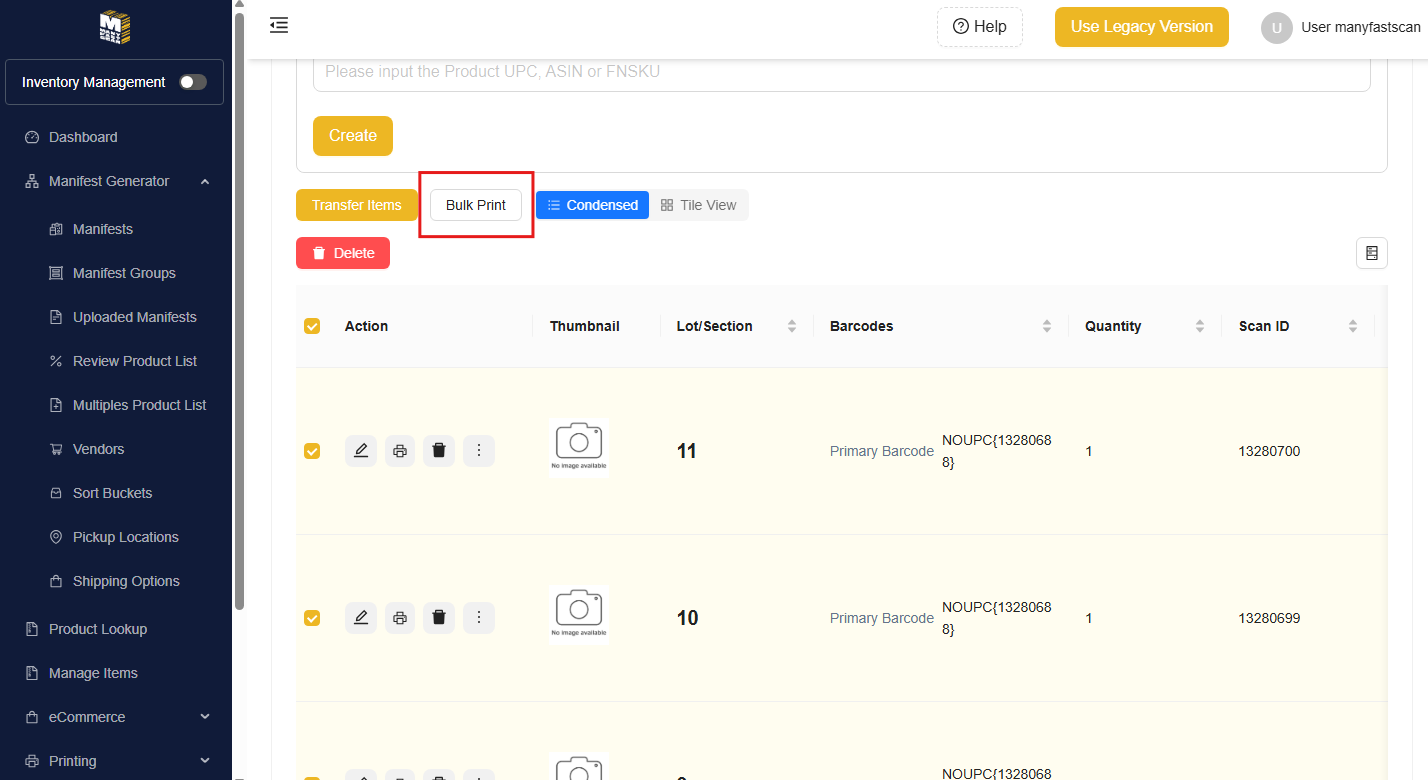Click the yellow Transfer Items button
The width and height of the screenshot is (1428, 780).
click(356, 205)
